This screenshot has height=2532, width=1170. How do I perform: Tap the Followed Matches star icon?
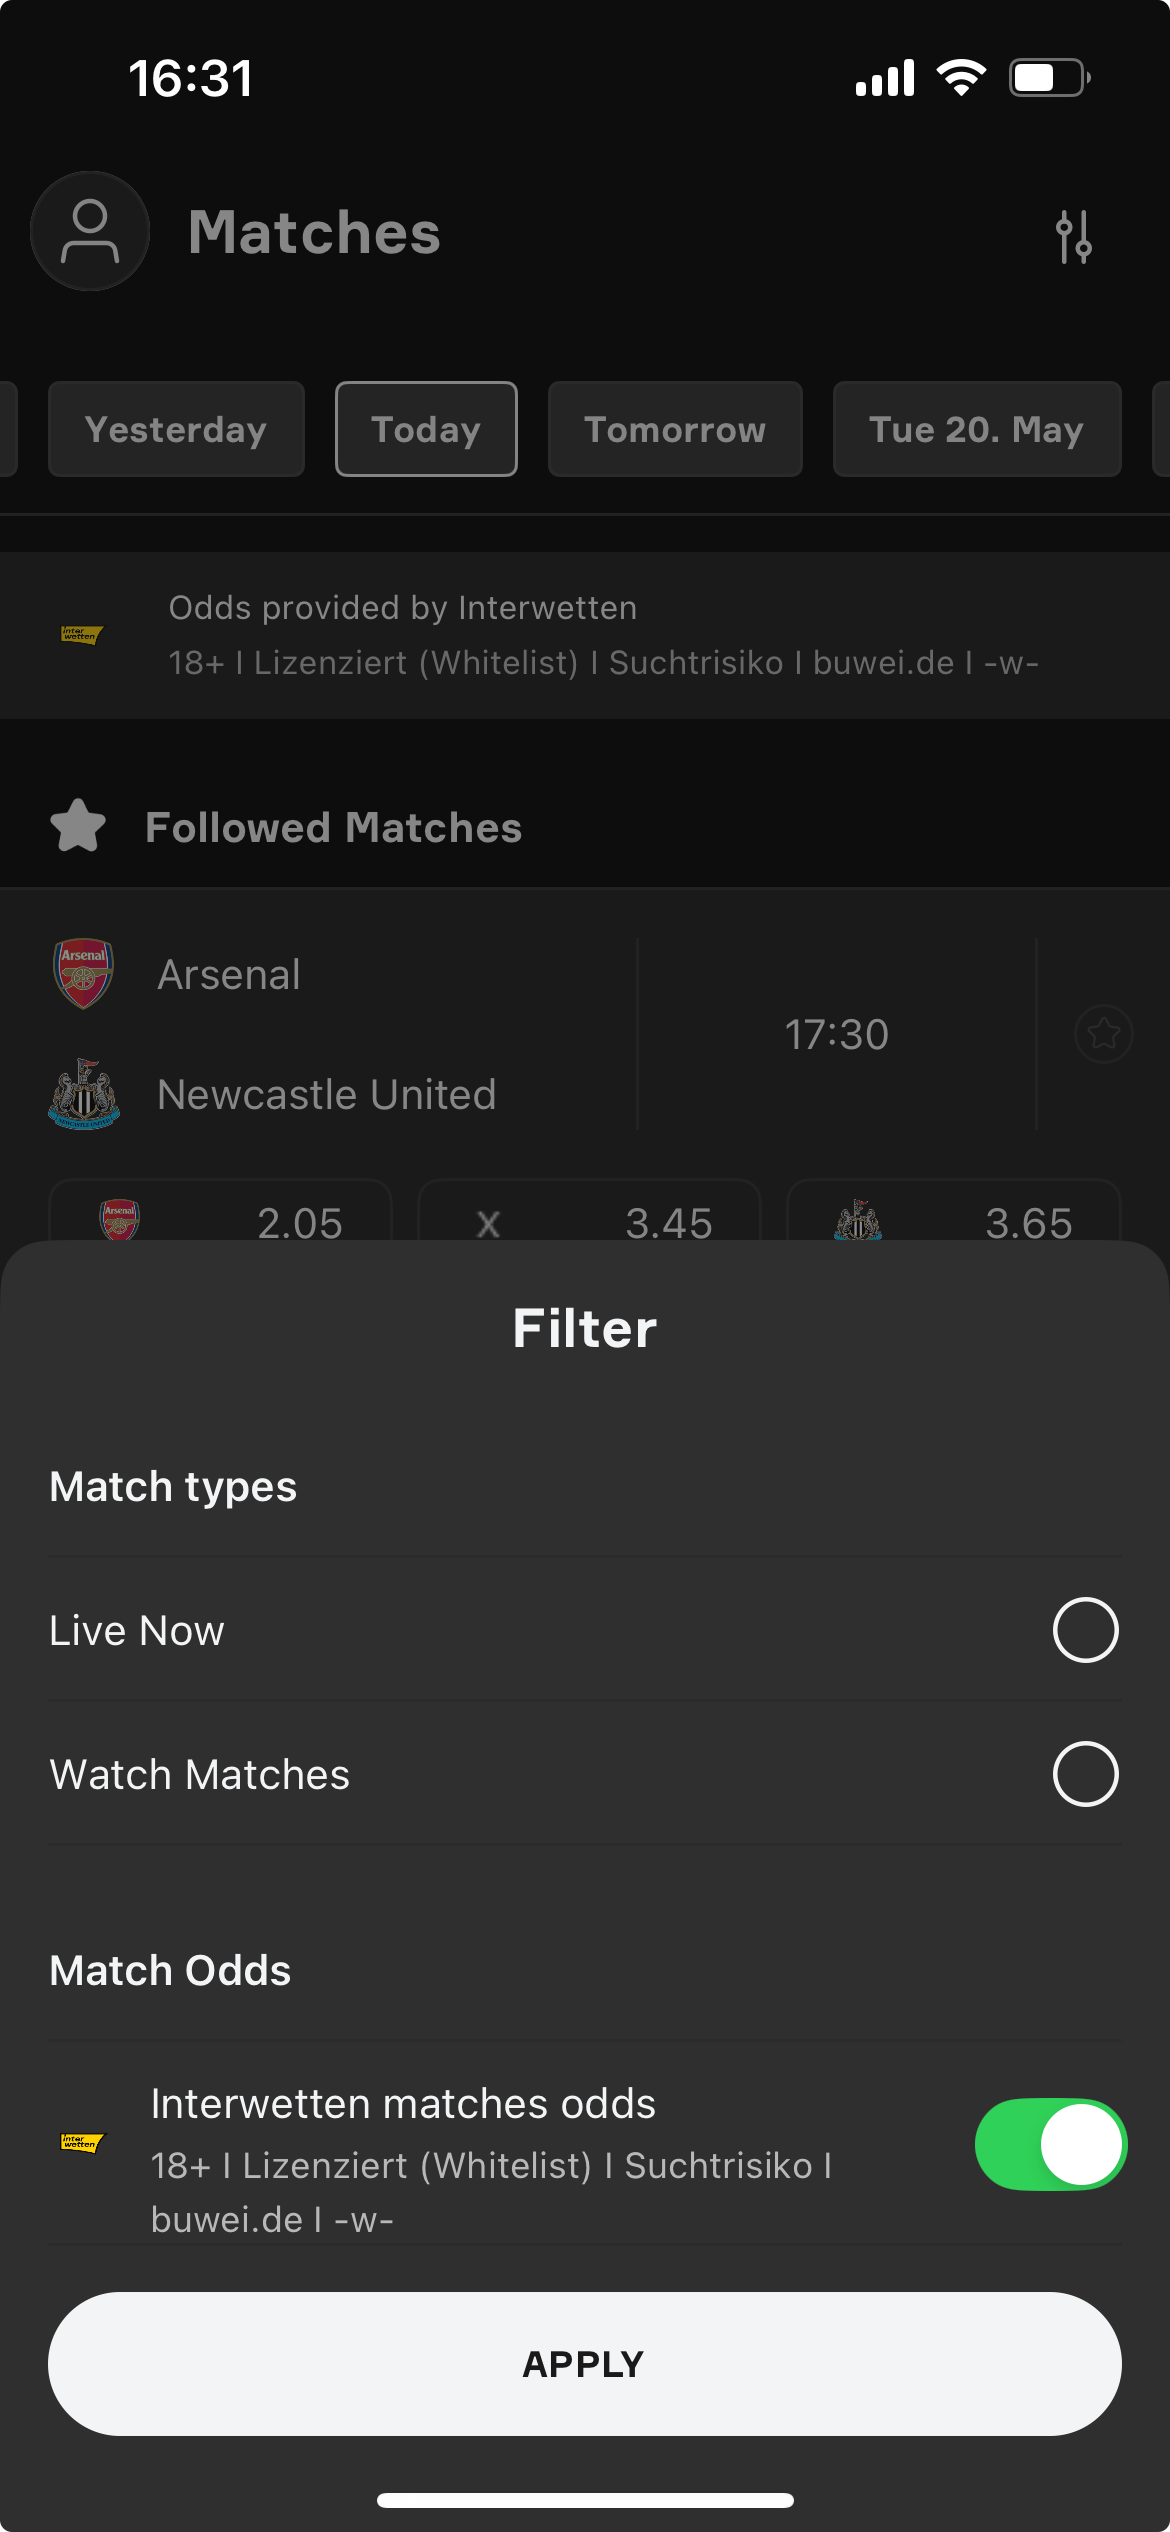(x=78, y=826)
